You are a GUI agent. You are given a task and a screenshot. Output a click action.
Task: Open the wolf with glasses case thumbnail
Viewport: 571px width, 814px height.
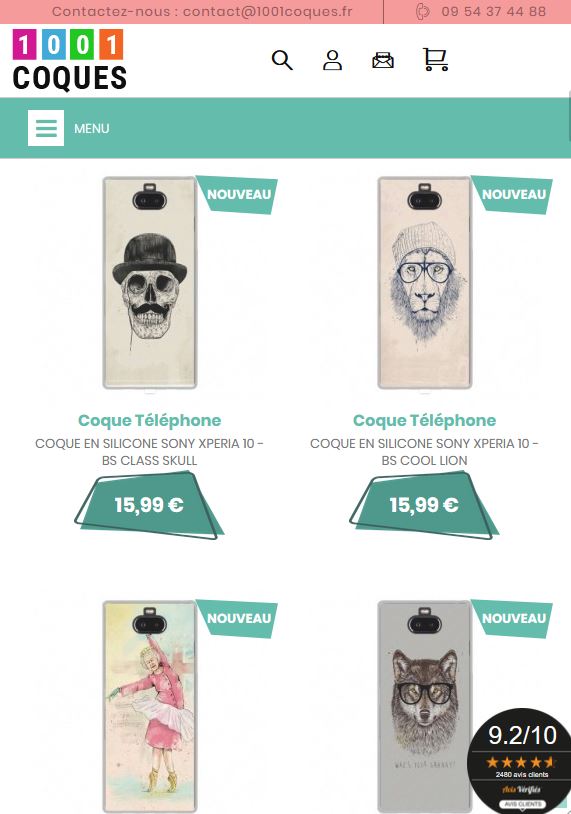(425, 707)
